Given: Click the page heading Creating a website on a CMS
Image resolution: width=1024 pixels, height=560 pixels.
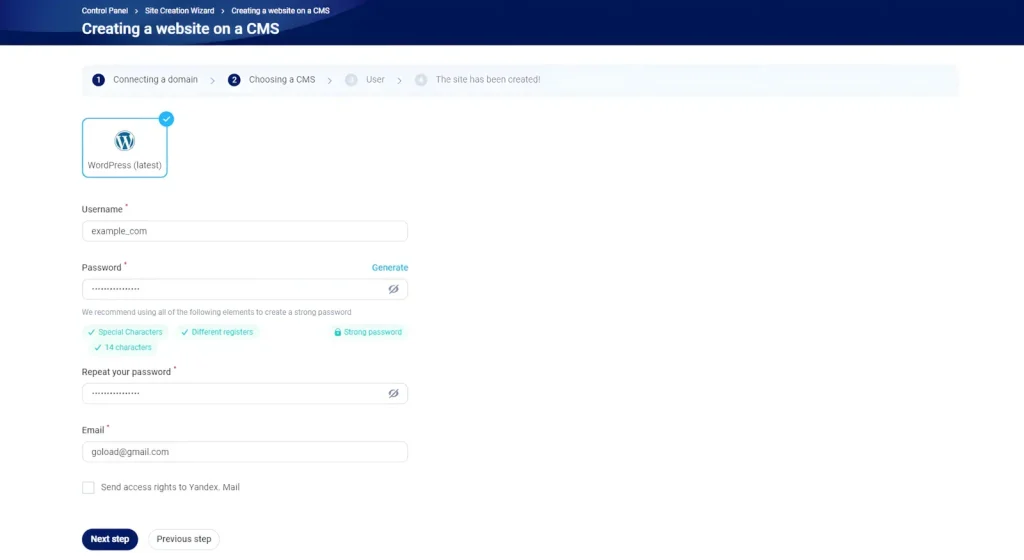Looking at the screenshot, I should click(180, 29).
